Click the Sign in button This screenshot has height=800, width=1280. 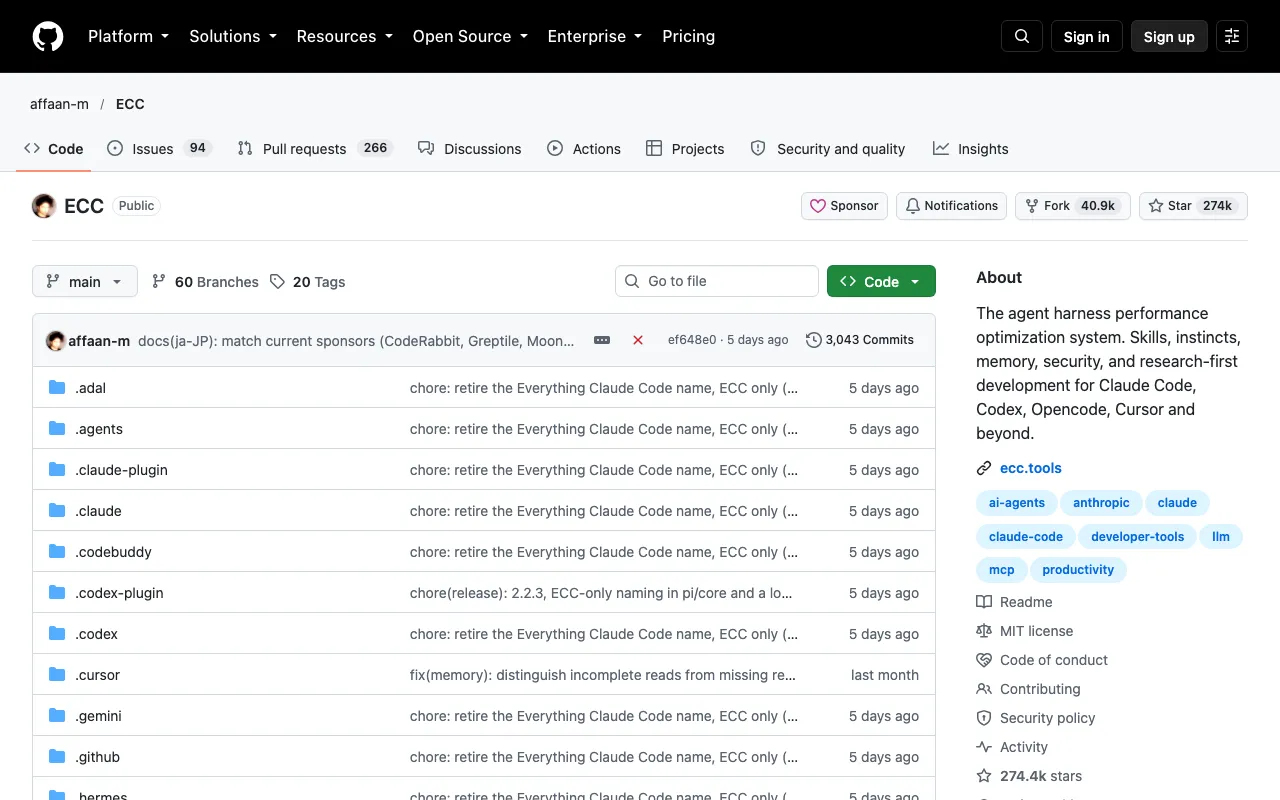1087,36
